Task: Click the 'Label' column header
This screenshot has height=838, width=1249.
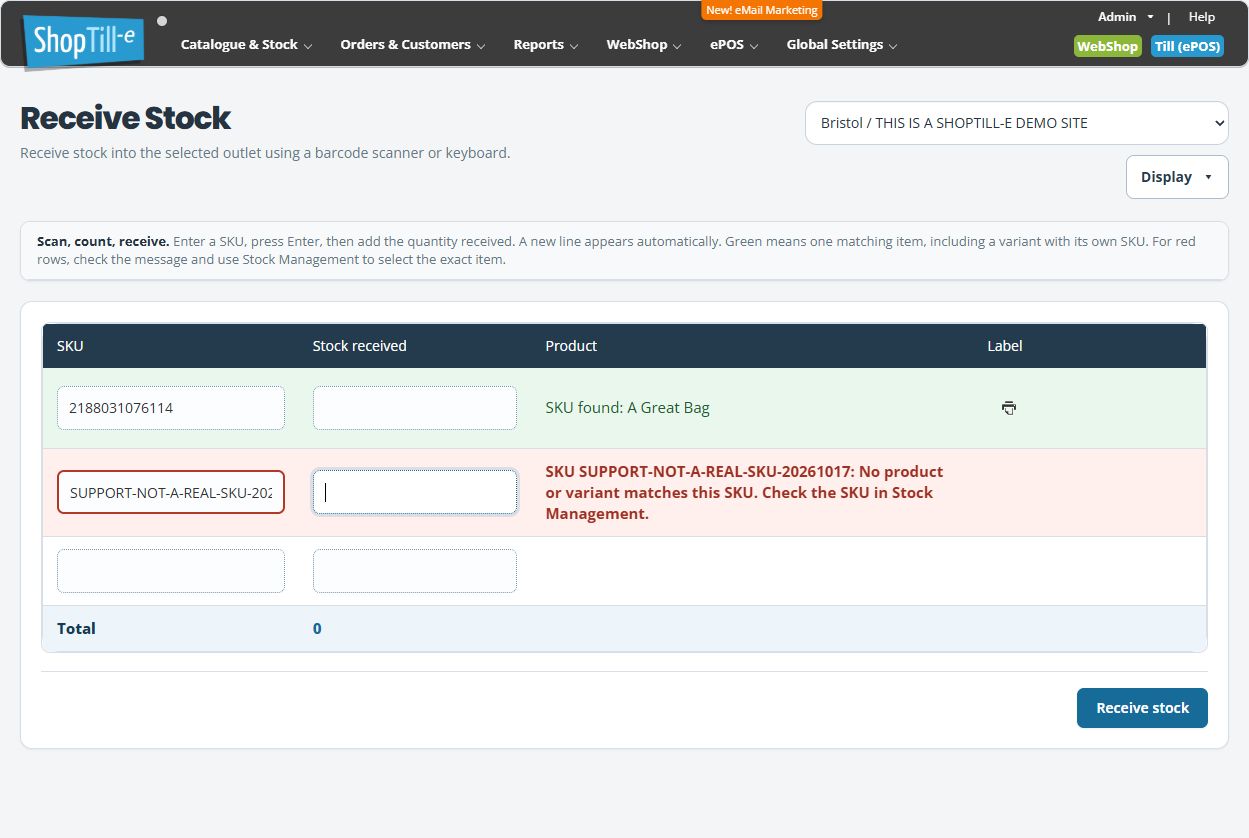Action: point(1005,346)
